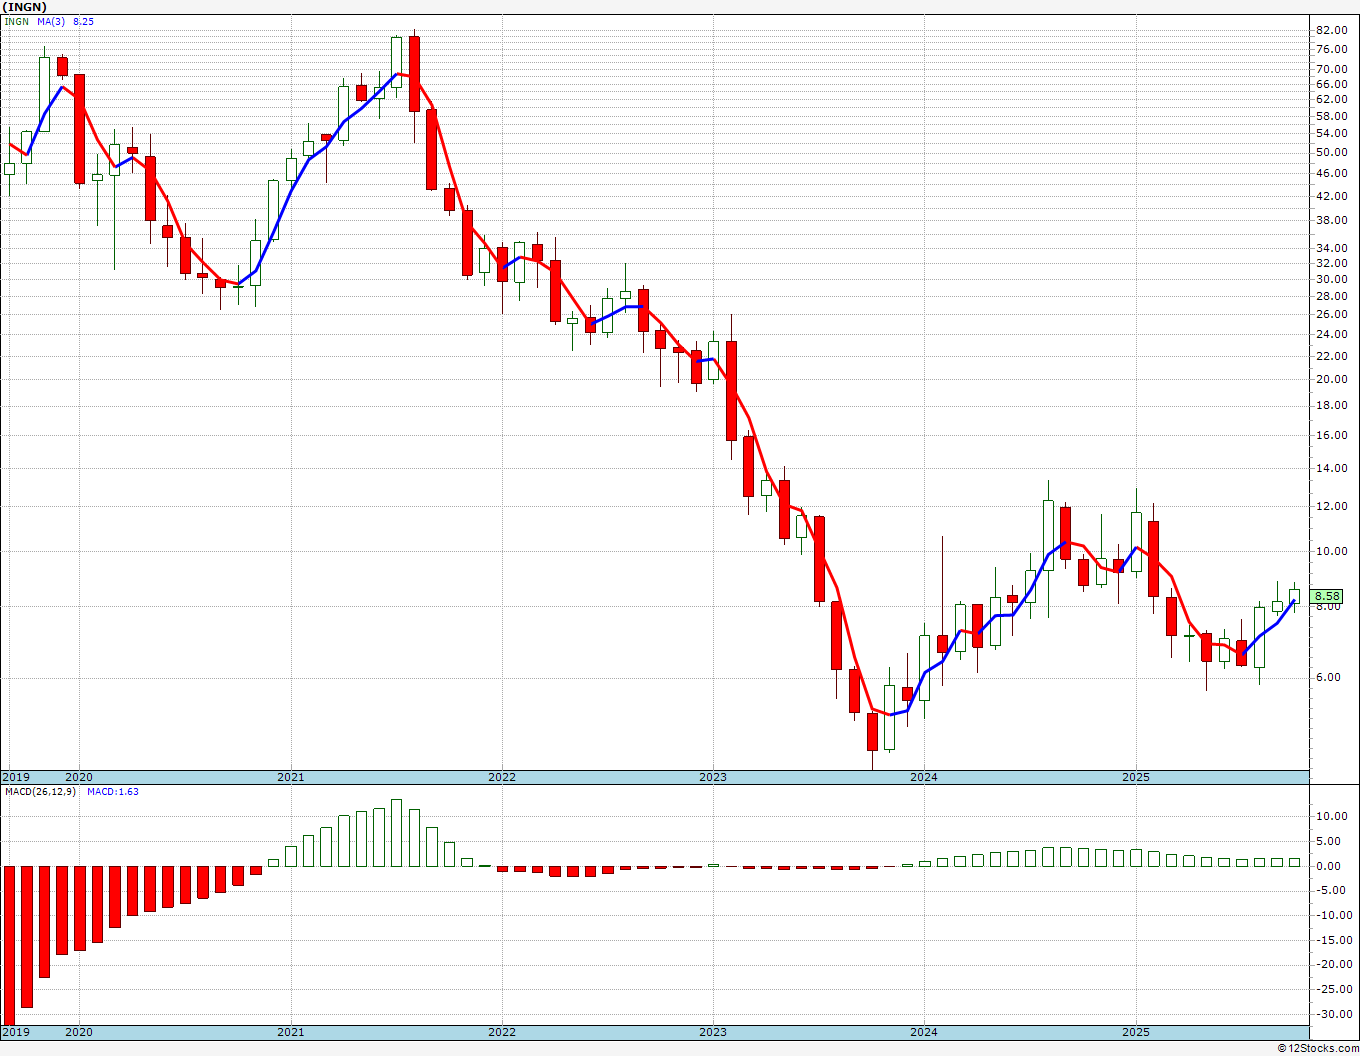This screenshot has width=1360, height=1056.
Task: Click the 38.00 price axis label
Action: 1331,220
